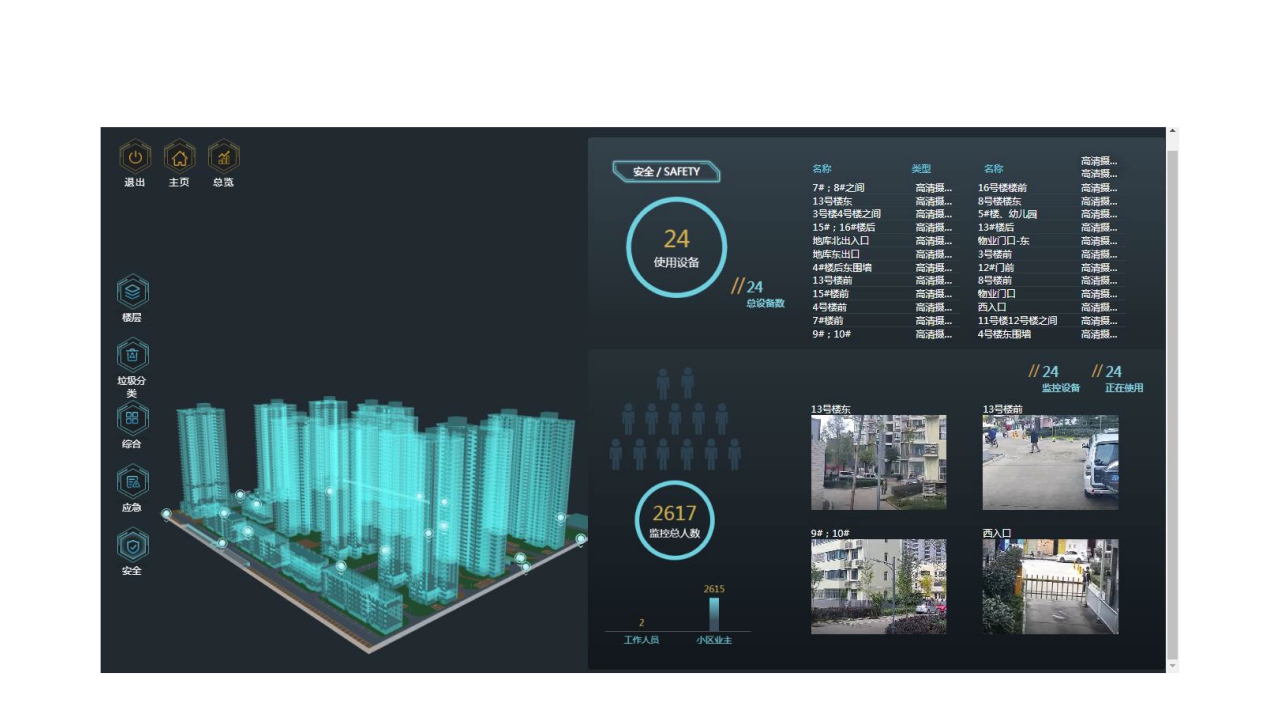Open the 主页 home icon

click(179, 157)
